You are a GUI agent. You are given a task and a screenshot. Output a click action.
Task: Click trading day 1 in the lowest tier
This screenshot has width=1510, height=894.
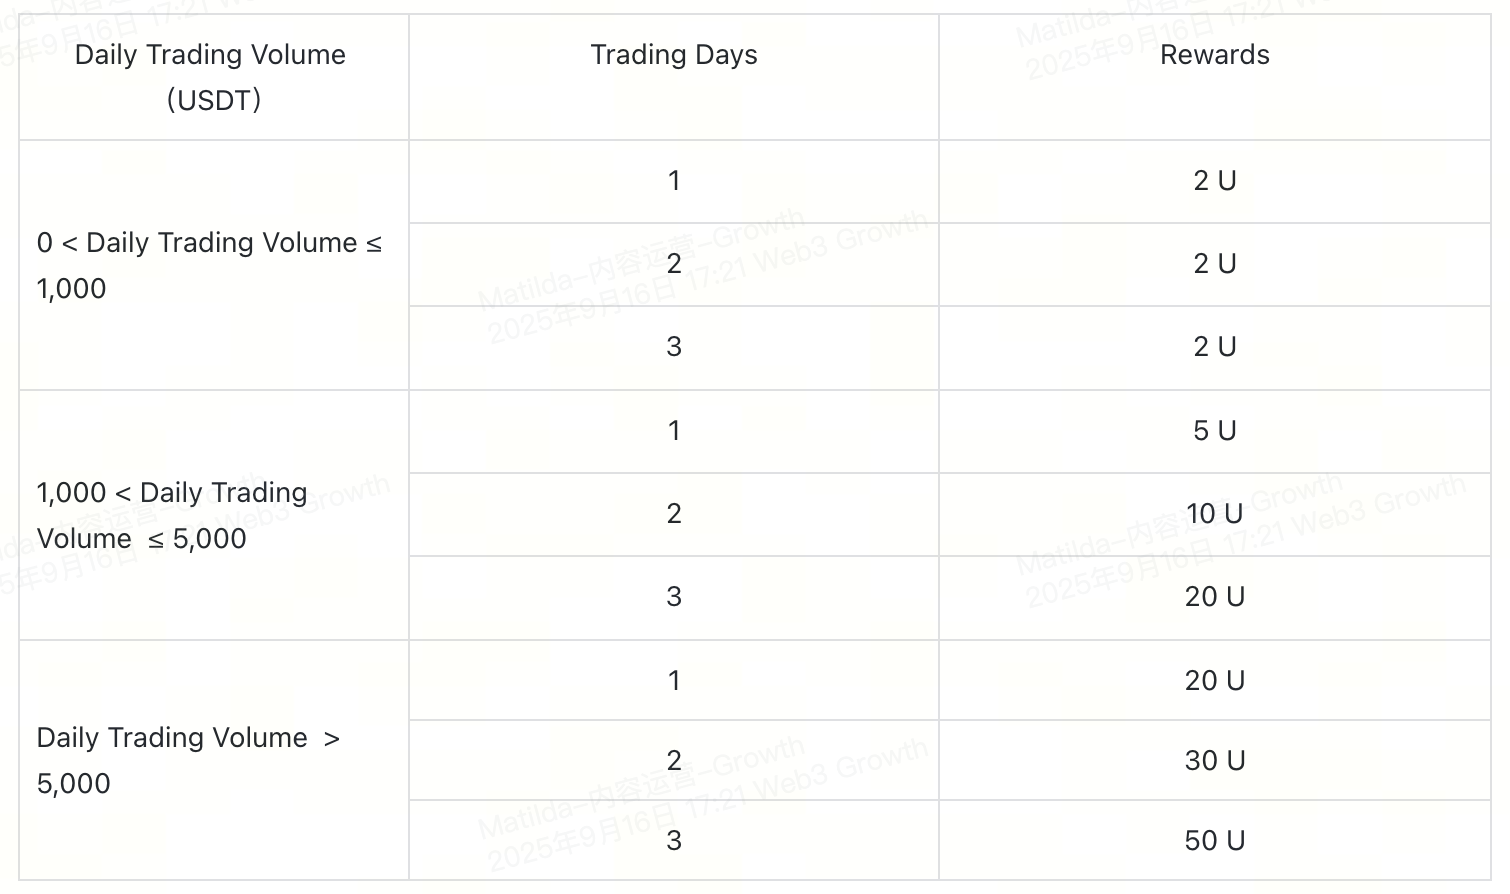pyautogui.click(x=674, y=181)
